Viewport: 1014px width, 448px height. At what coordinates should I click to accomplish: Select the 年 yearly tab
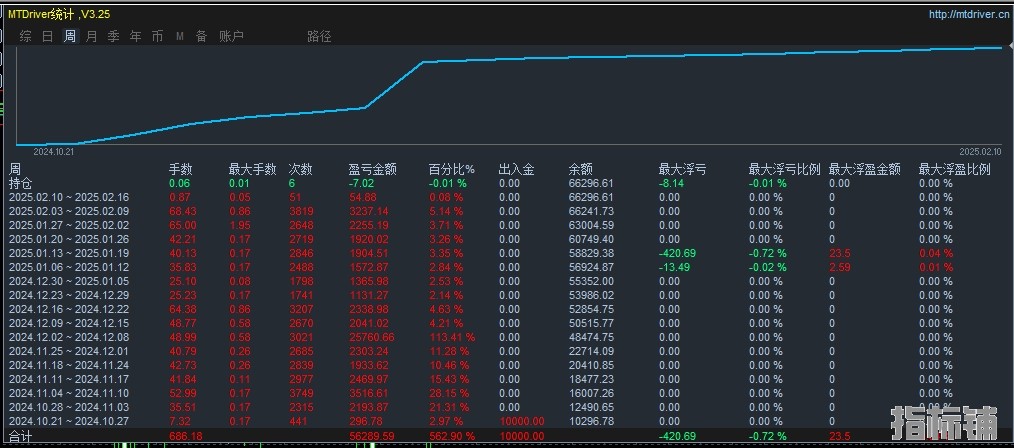pos(135,36)
